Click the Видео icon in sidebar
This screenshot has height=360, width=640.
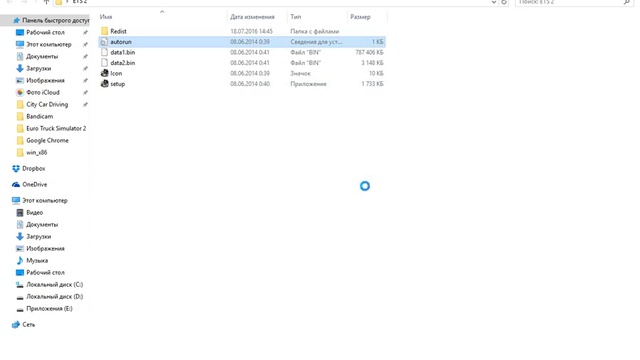[x=20, y=212]
